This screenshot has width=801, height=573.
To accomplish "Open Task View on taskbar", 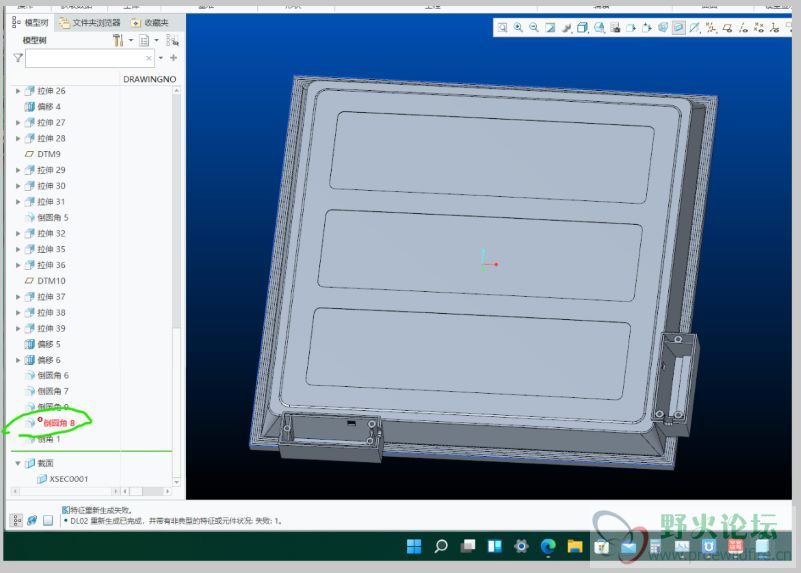I will coord(467,546).
